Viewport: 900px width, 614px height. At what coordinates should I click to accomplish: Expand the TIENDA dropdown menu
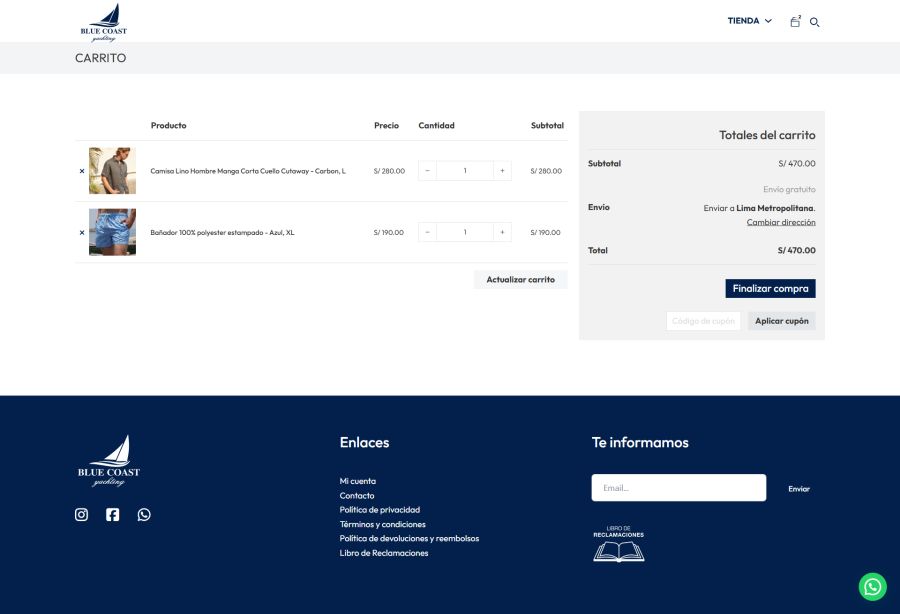coord(748,20)
